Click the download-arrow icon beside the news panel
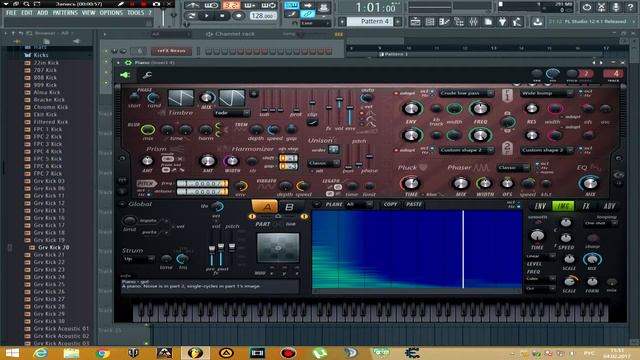The height and width of the screenshot is (360, 640). (538, 22)
